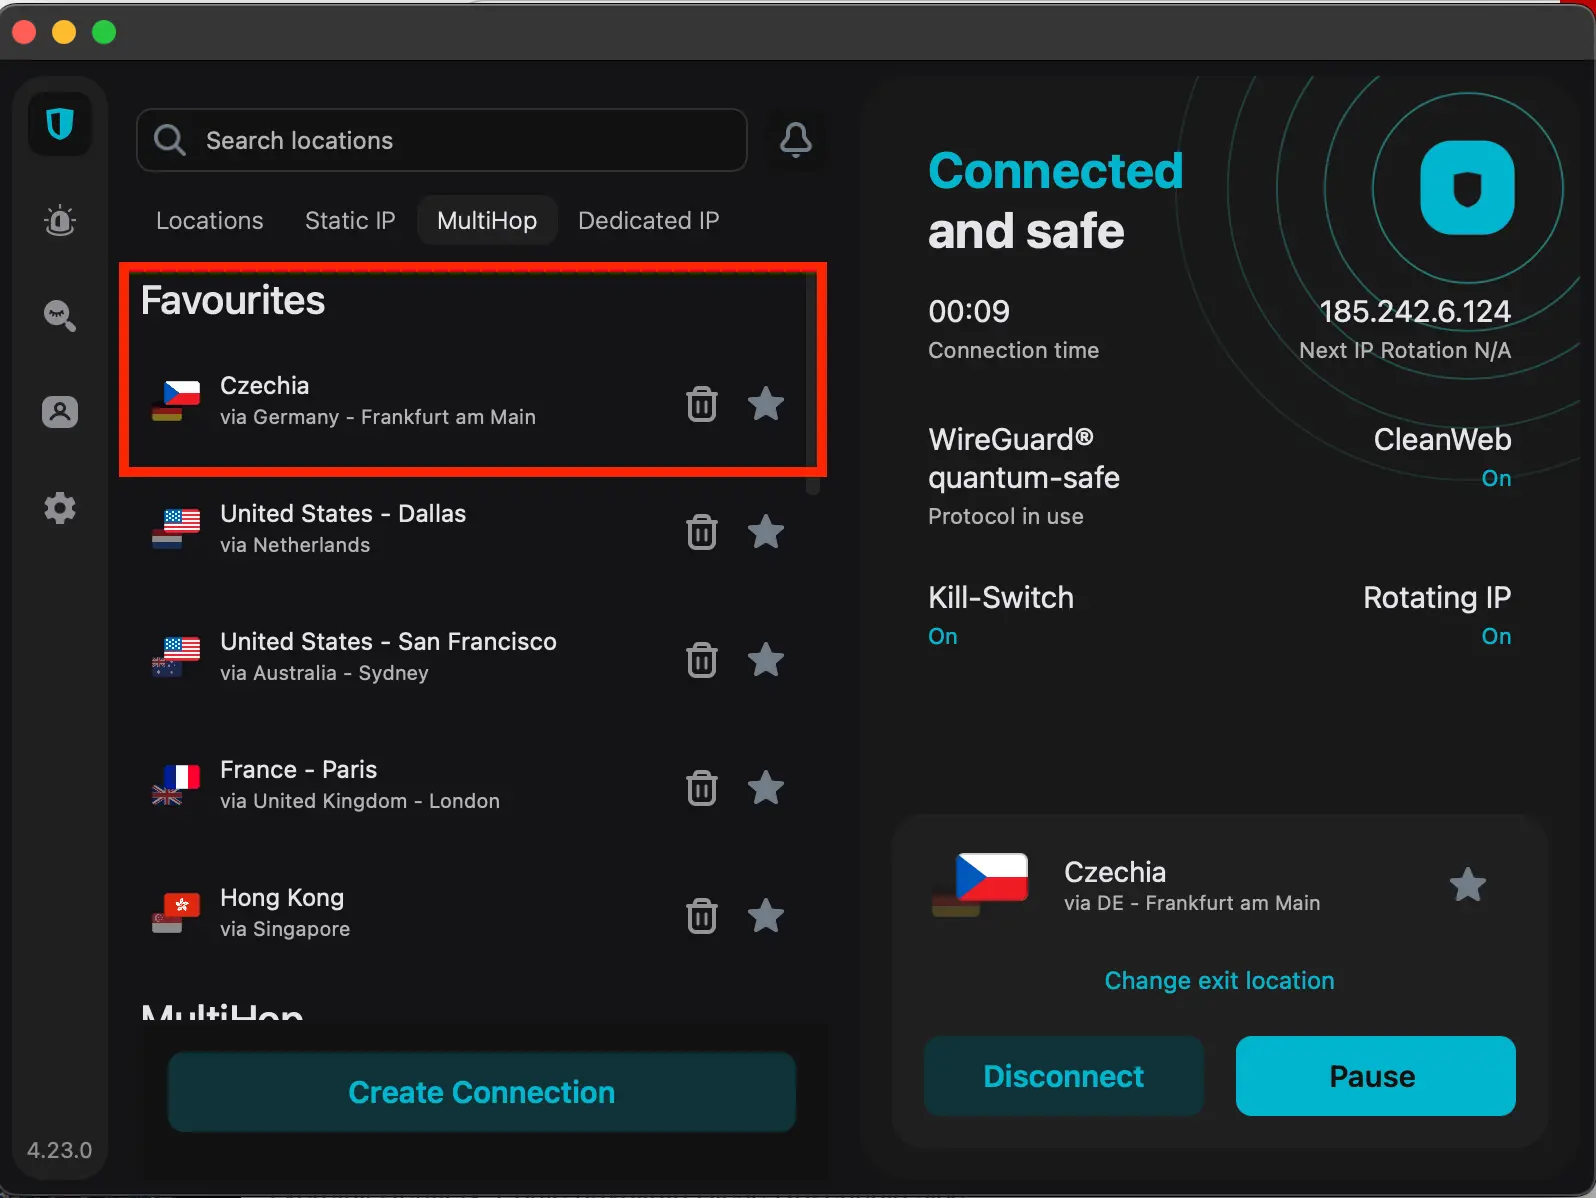Screen dimensions: 1596x1198
Task: Select United States - Dallas via Netherlands
Action: 470,530
